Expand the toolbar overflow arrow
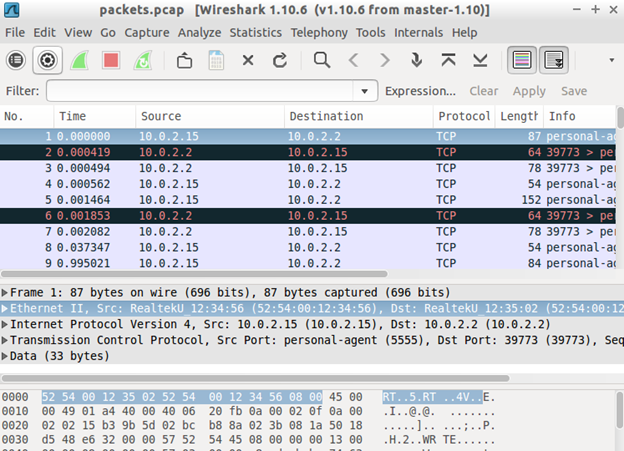624x451 pixels. click(611, 60)
